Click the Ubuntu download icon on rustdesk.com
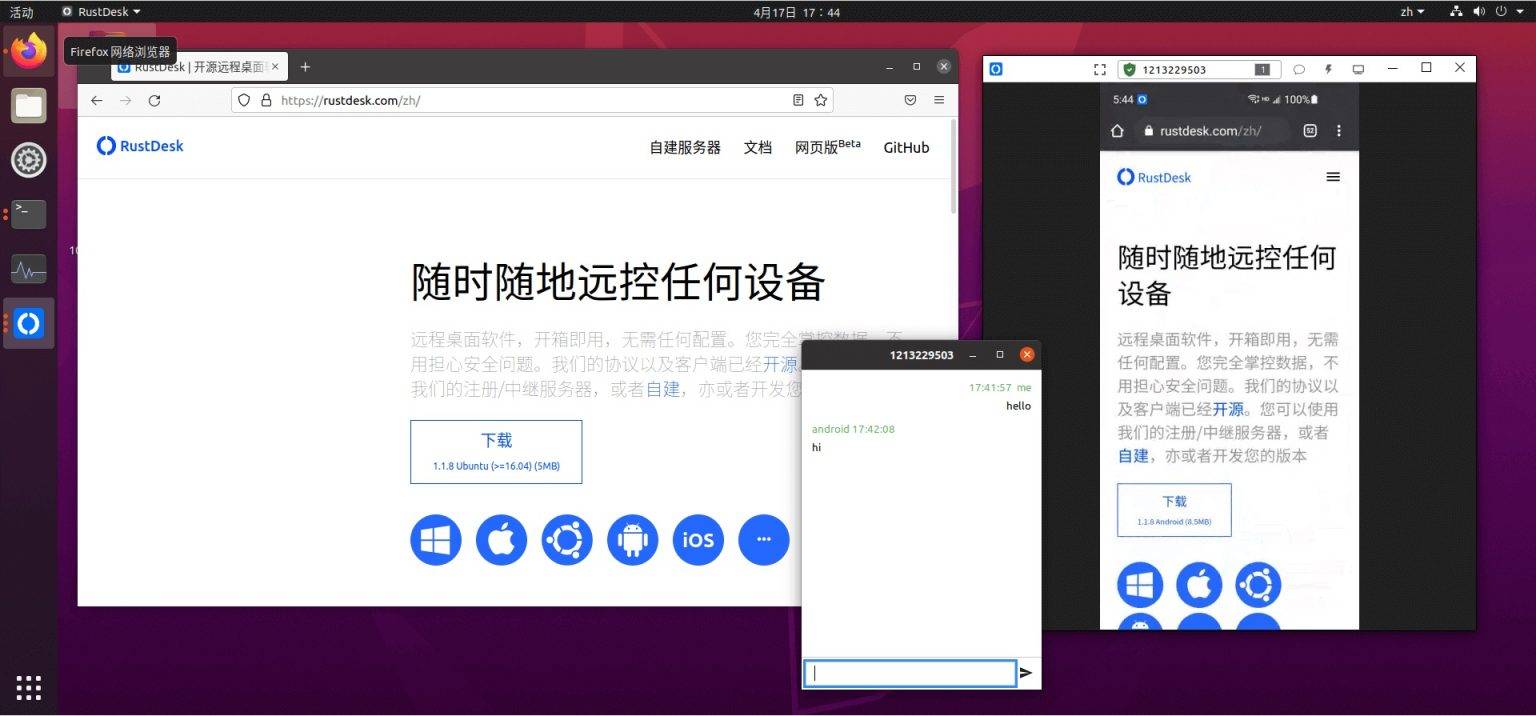 [x=566, y=540]
